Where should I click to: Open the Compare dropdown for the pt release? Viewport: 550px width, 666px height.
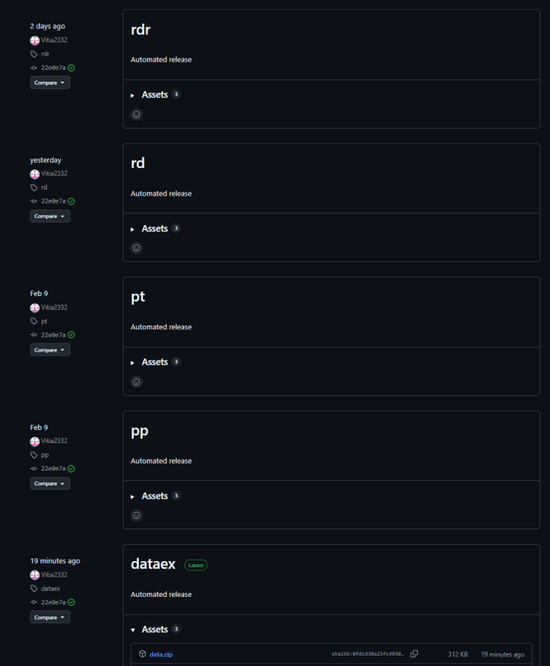tap(50, 350)
